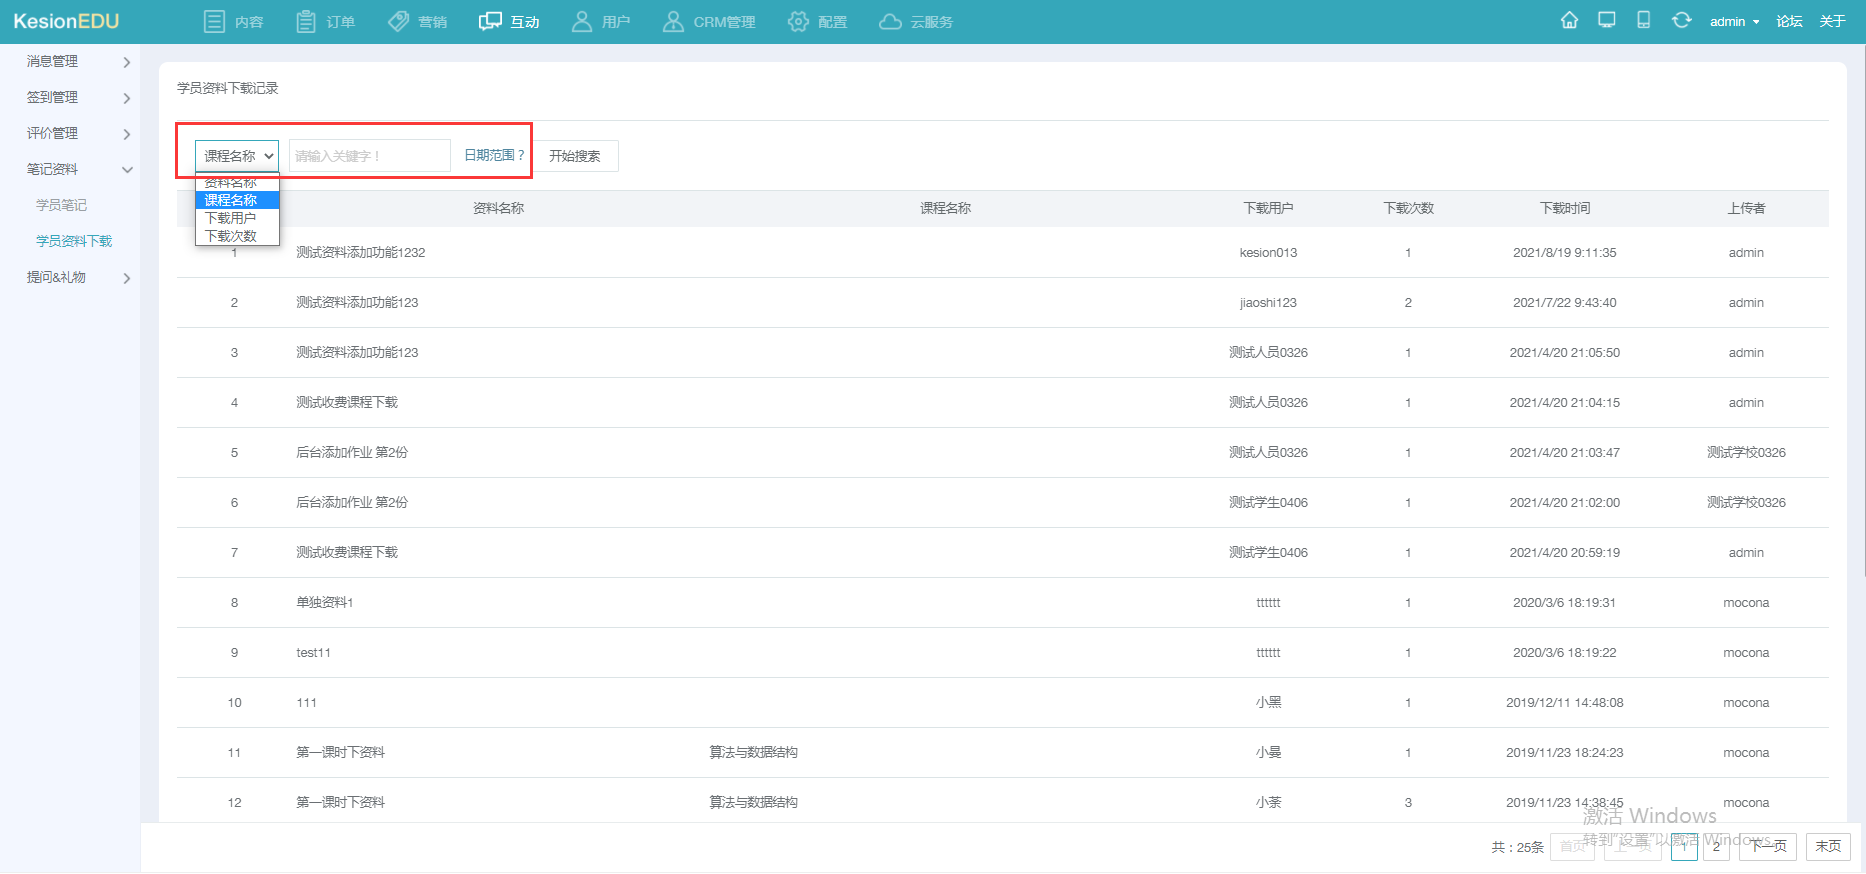Screen dimensions: 1866x874
Task: Click the 营销 marketing tag icon
Action: point(399,22)
